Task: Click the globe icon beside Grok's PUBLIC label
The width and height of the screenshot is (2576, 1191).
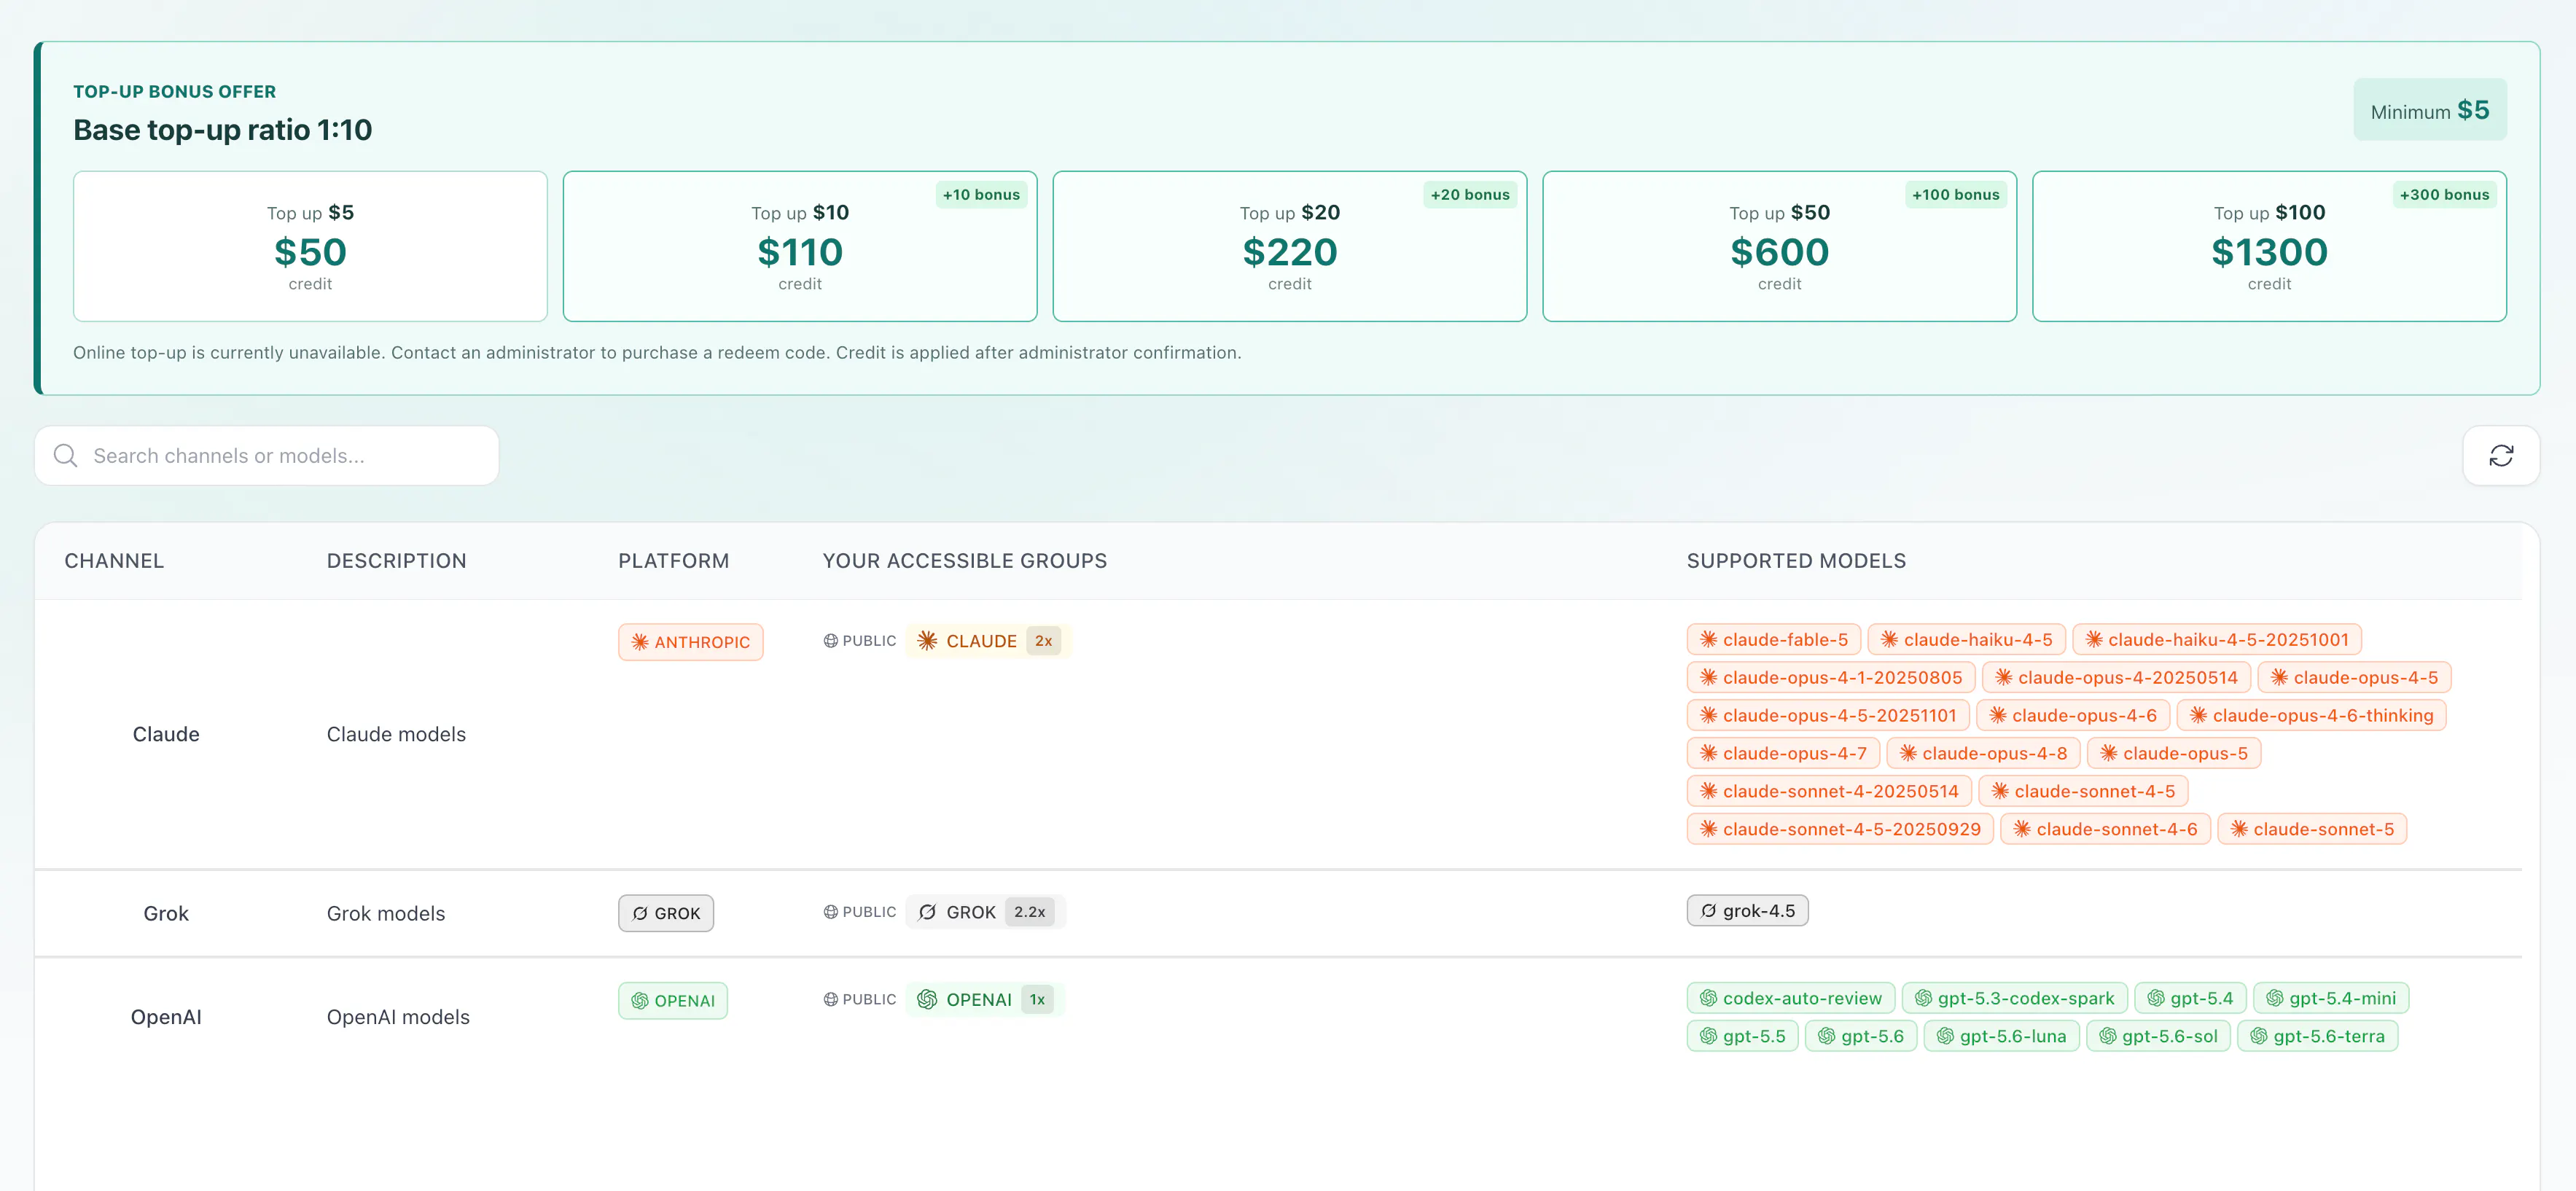Action: [830, 912]
